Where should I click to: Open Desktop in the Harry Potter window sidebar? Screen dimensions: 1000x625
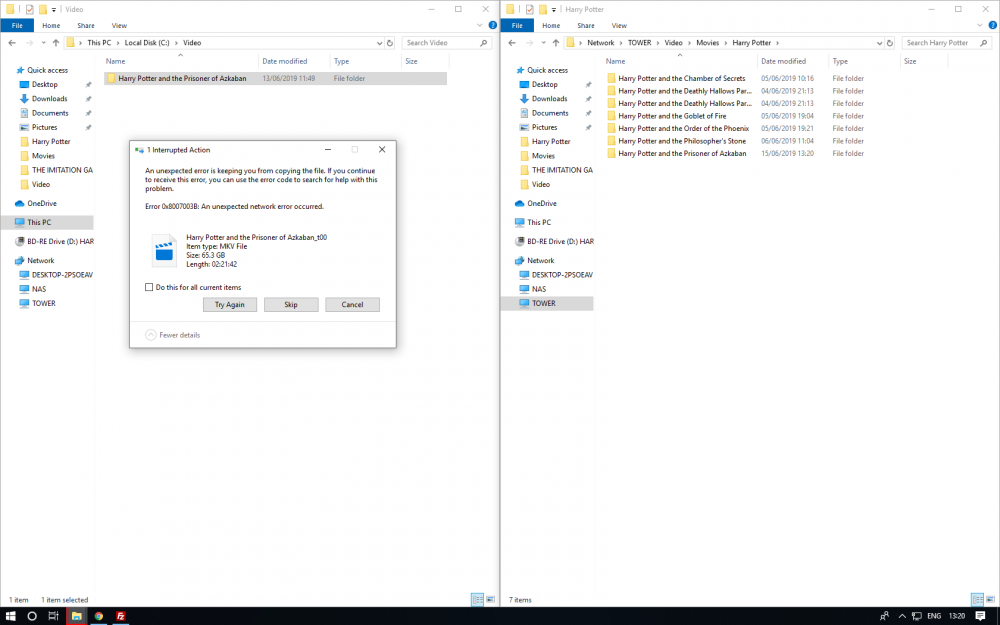[x=545, y=84]
